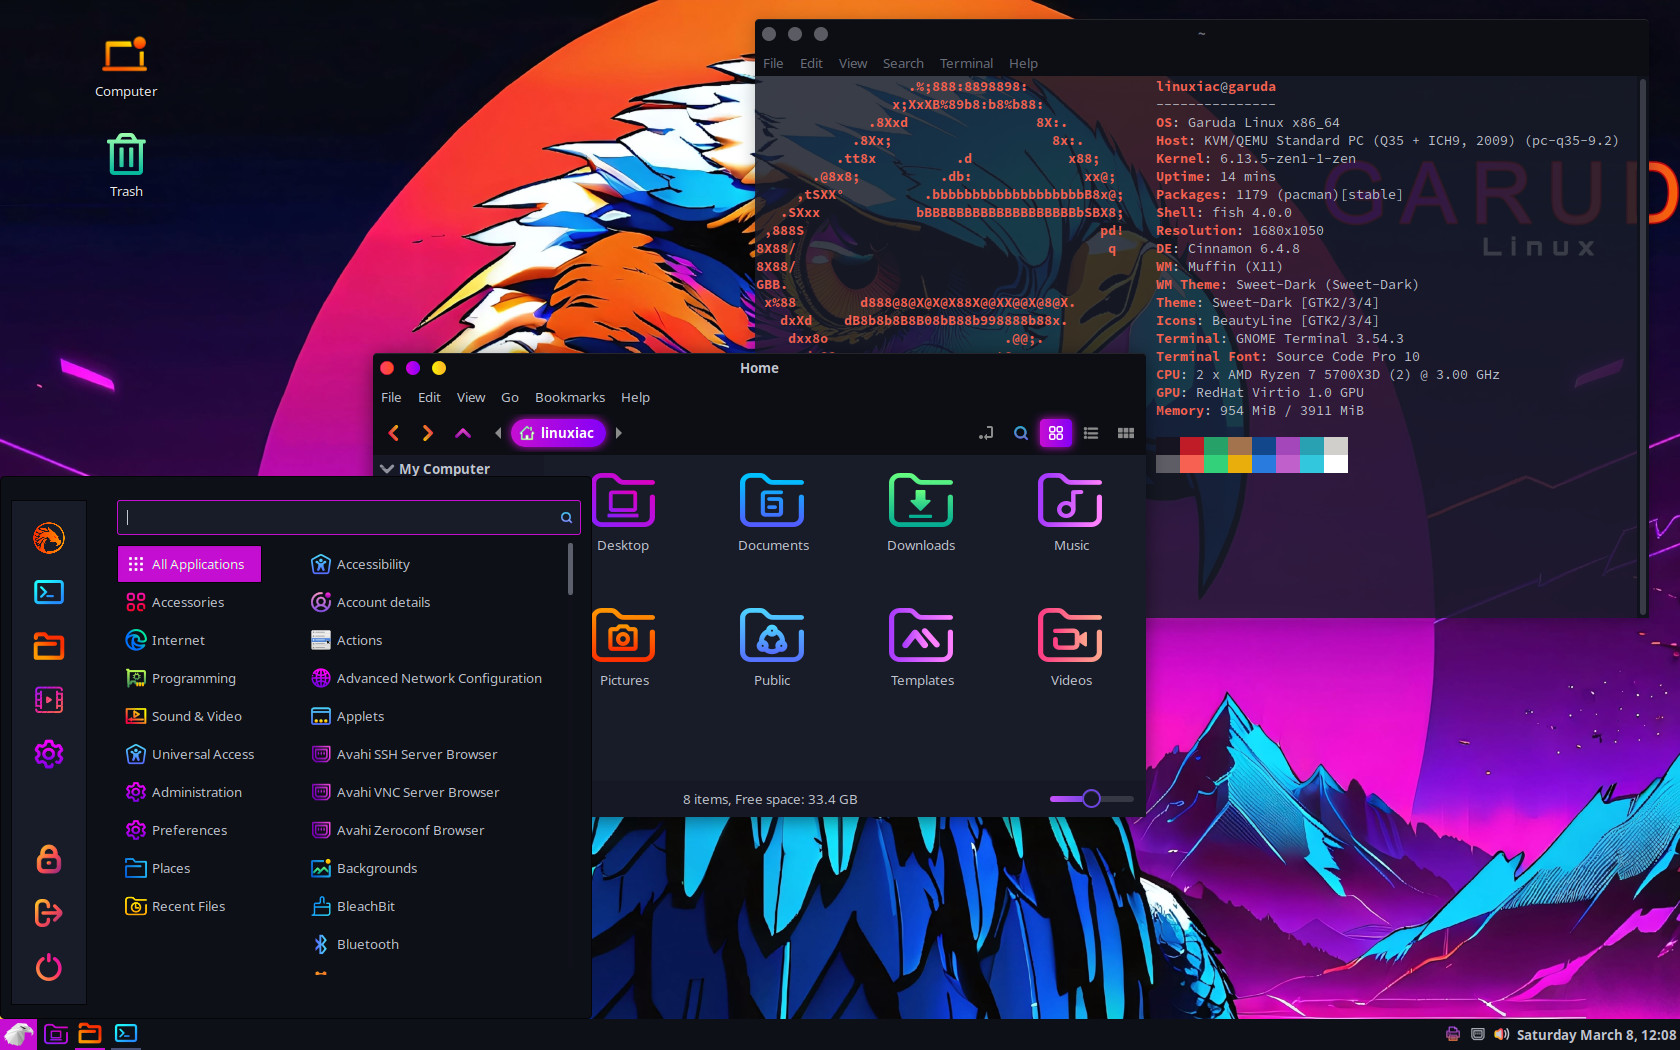This screenshot has width=1680, height=1050.
Task: Click show desktop icon on panel
Action: click(56, 1034)
